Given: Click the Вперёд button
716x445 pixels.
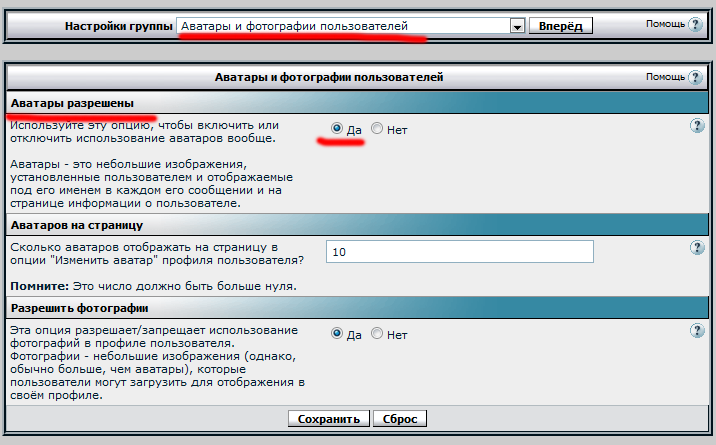Looking at the screenshot, I should pyautogui.click(x=561, y=26).
